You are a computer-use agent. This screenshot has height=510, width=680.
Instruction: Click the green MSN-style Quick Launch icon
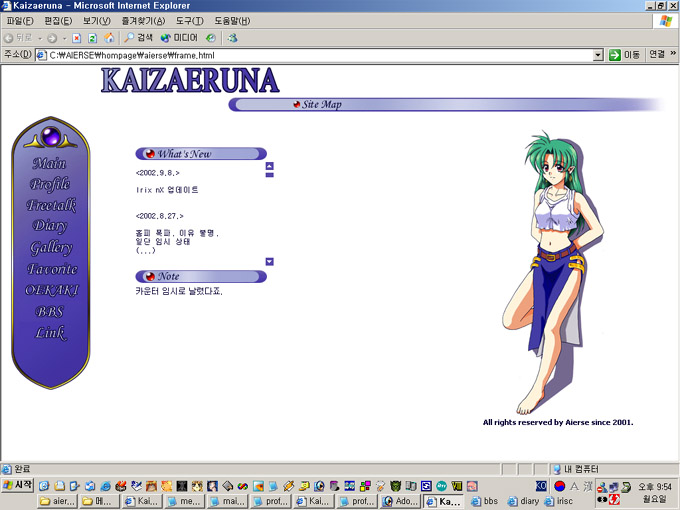click(x=441, y=486)
